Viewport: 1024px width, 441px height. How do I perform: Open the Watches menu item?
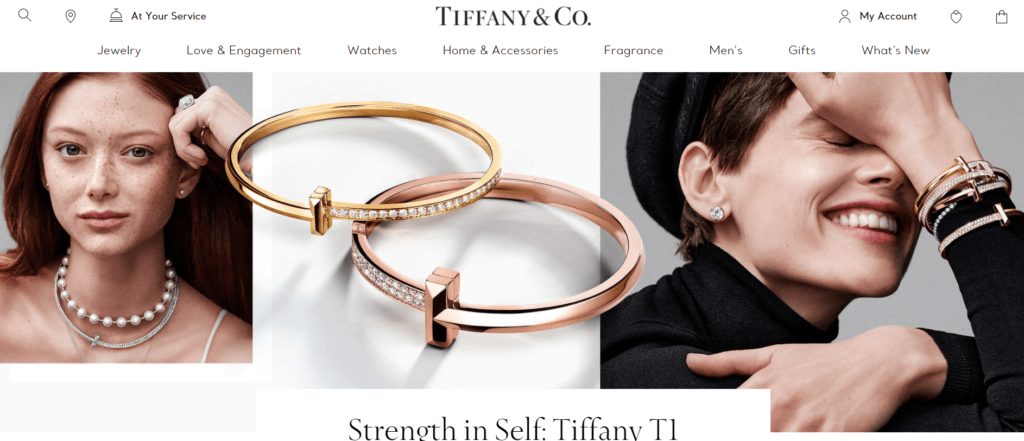[372, 50]
